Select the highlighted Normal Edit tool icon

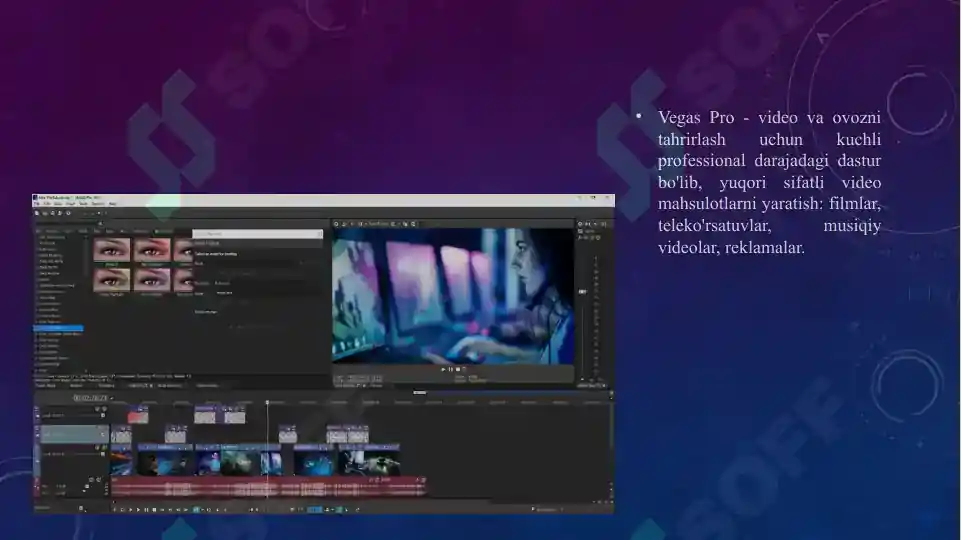196,510
